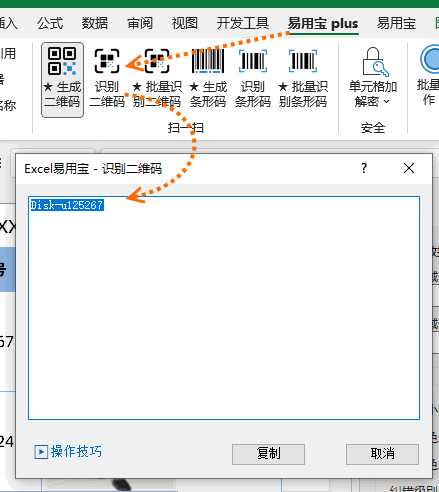Open the 易用宝 ribbon tab
Viewport: 439px width, 492px height.
[x=396, y=24]
